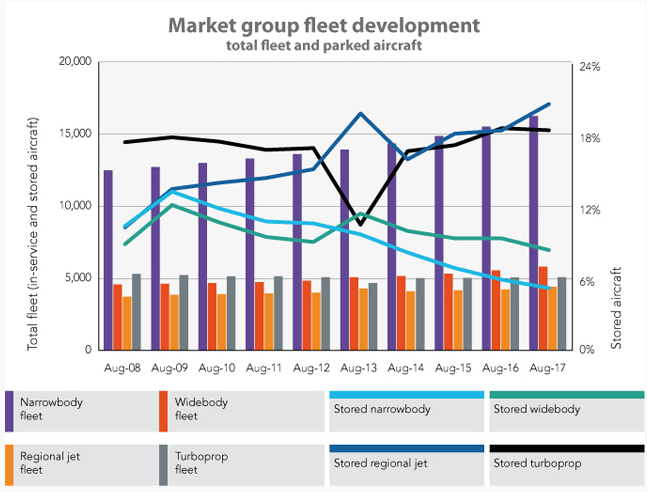Click the orange Regional jet fleet swatch
This screenshot has width=647, height=492.
point(9,463)
